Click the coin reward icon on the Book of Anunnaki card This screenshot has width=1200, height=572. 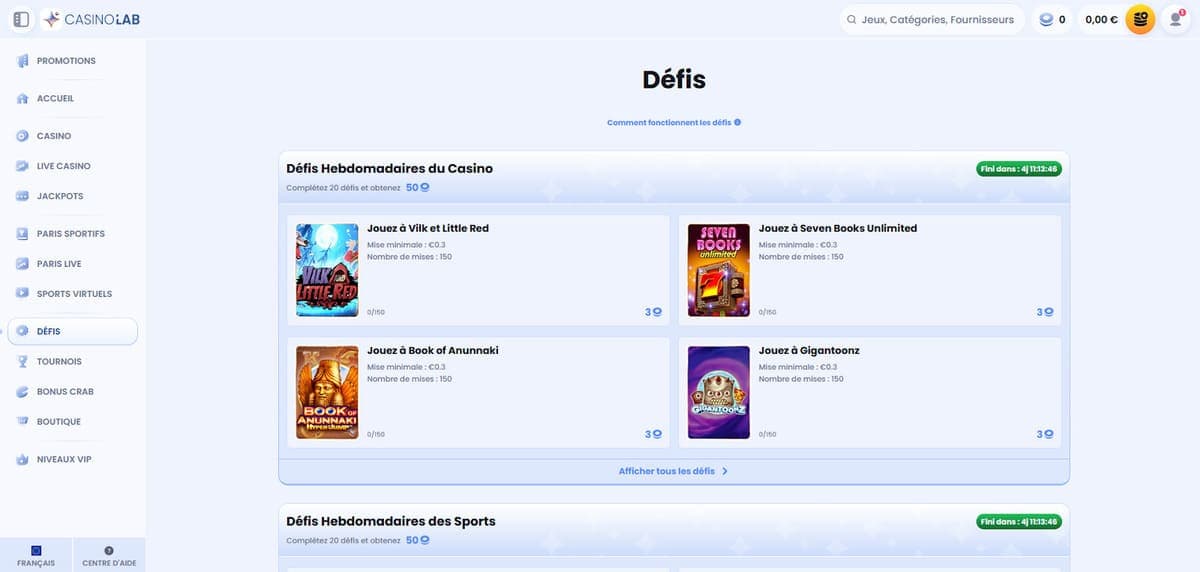[657, 434]
